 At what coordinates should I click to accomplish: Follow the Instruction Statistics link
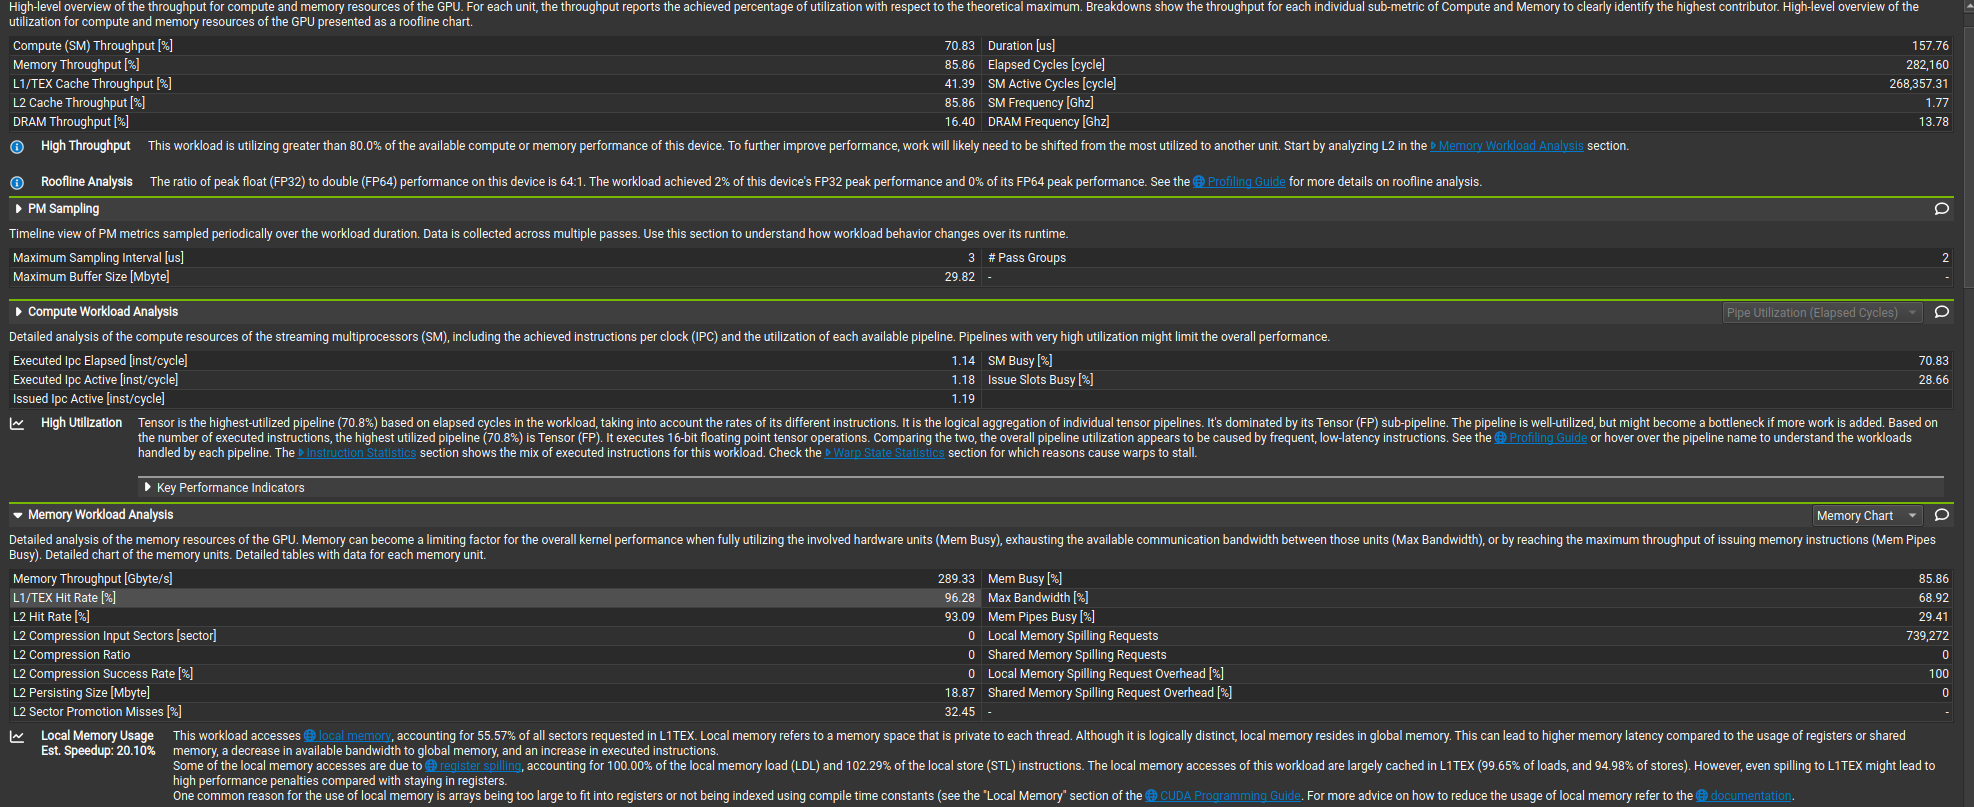[x=360, y=453]
